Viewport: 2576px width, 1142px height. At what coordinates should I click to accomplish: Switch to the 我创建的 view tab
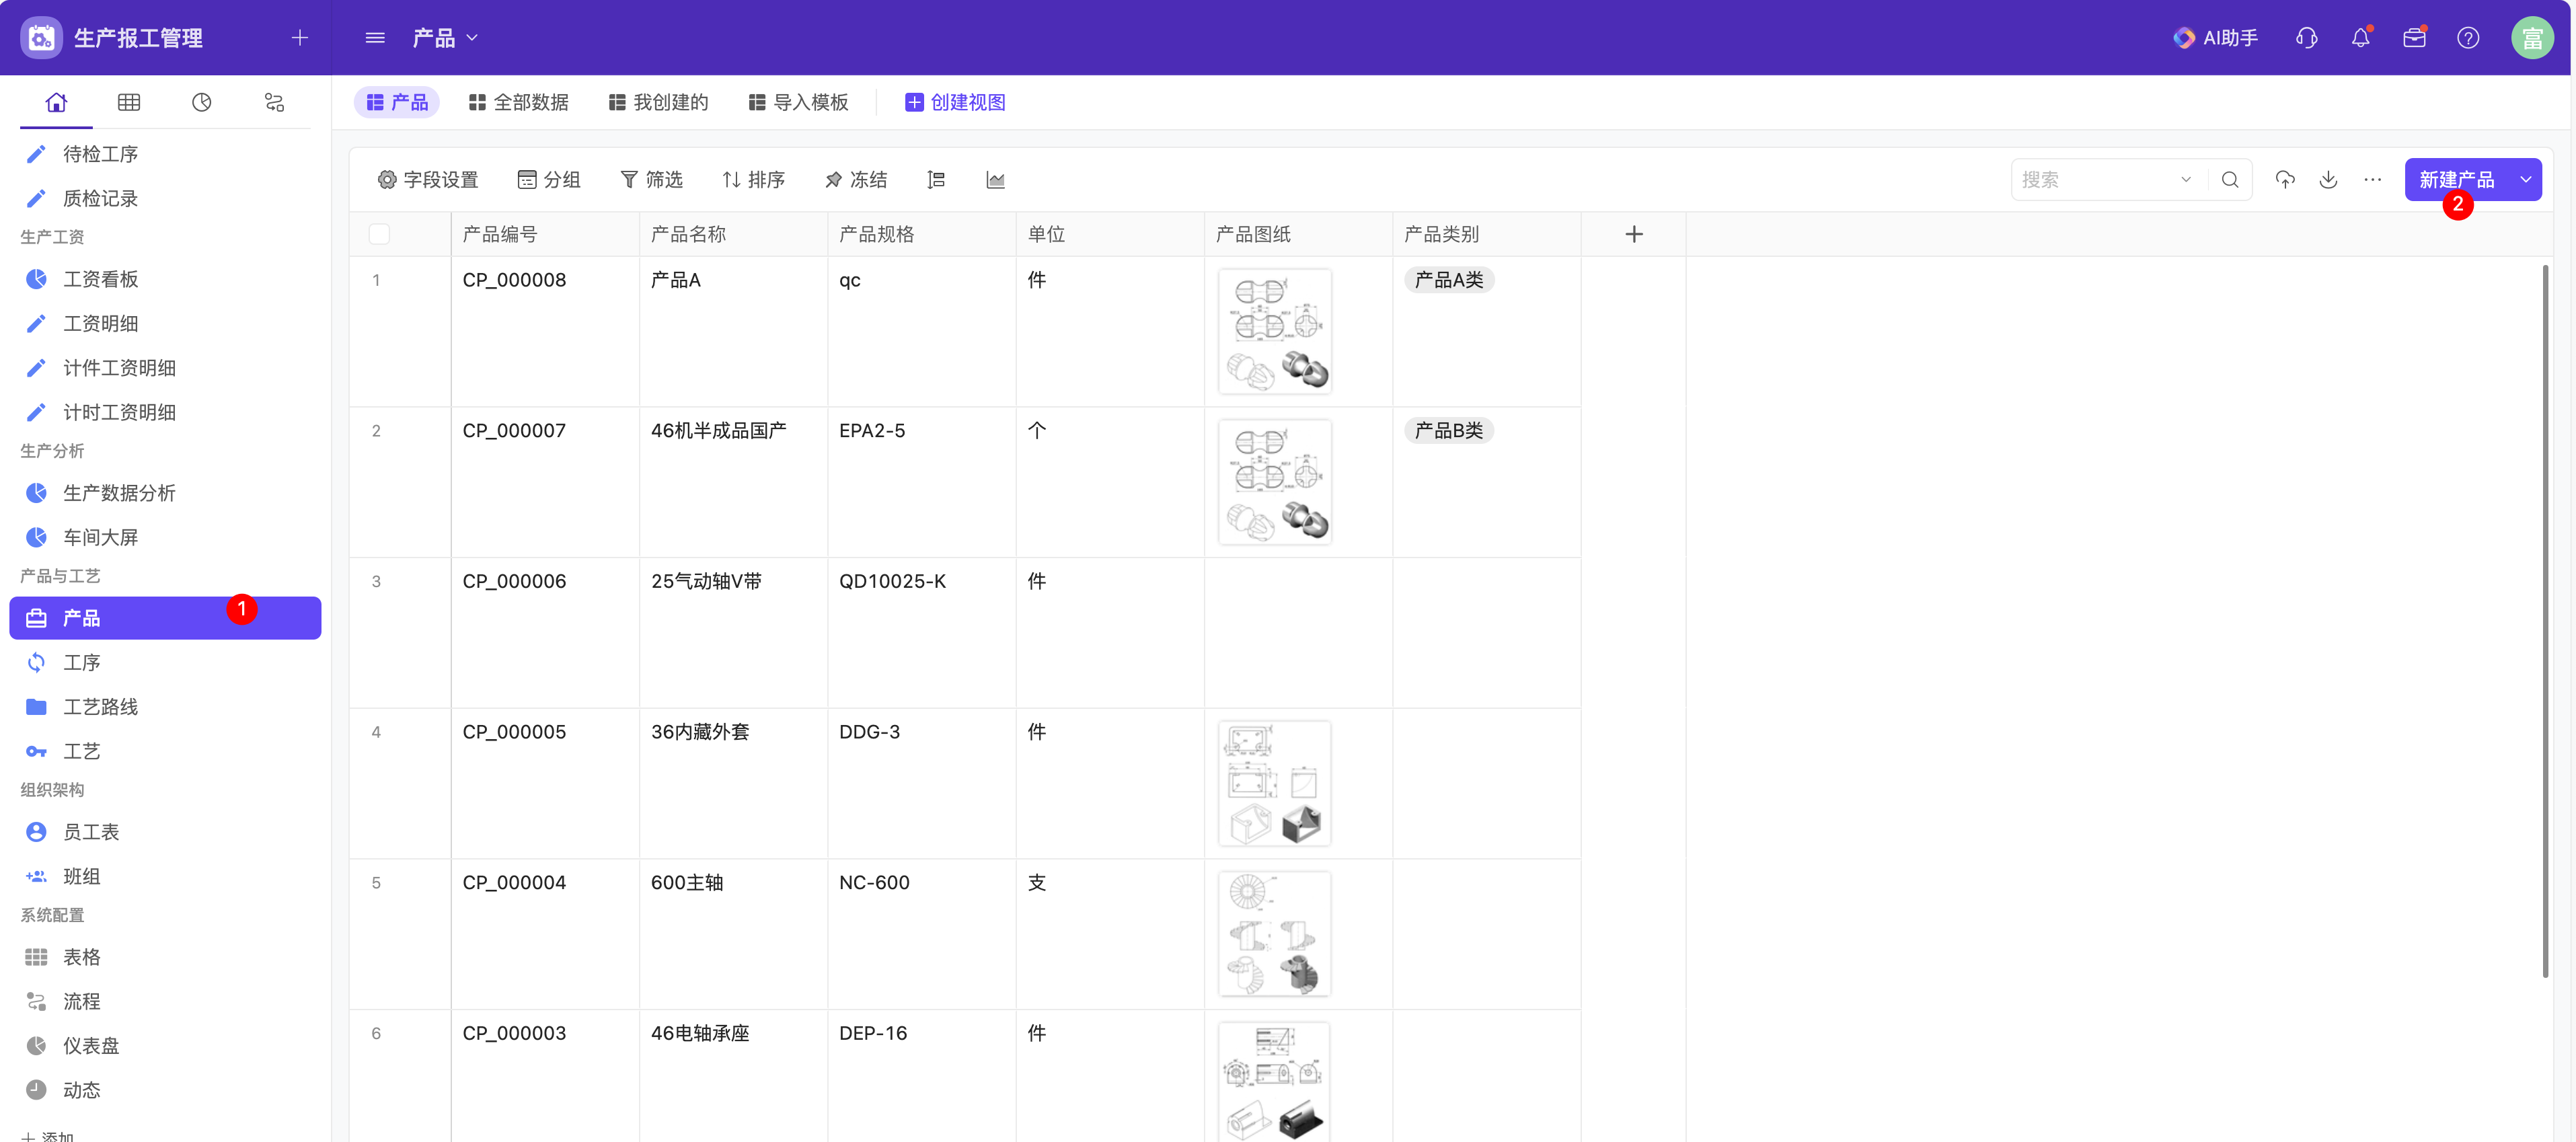click(x=658, y=102)
